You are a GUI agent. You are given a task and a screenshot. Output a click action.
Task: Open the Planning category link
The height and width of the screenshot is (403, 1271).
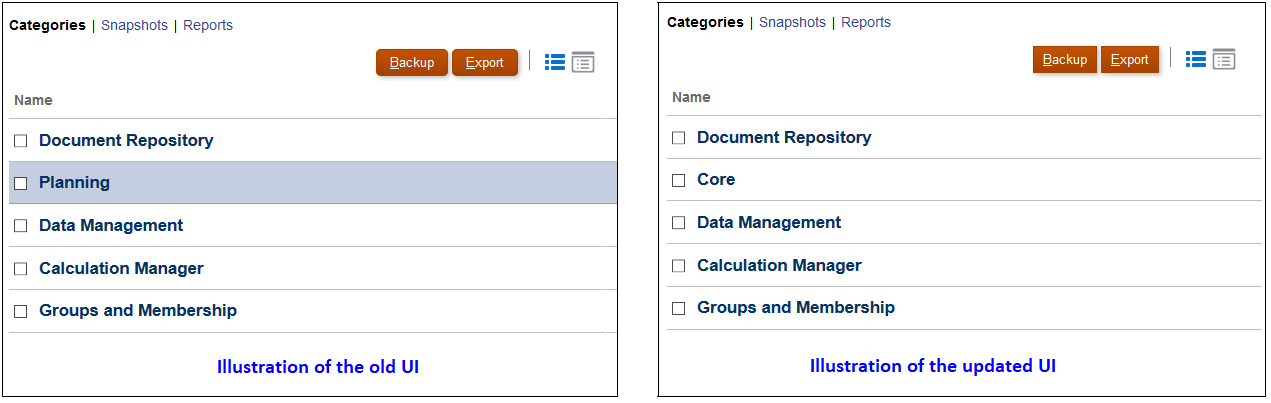(74, 183)
